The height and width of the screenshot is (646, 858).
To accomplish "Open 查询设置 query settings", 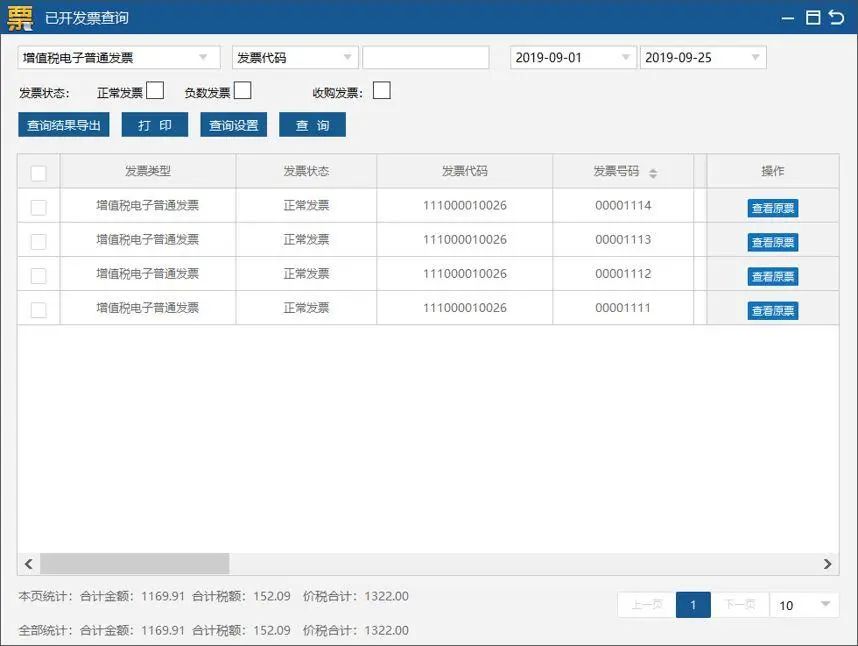I will point(233,125).
